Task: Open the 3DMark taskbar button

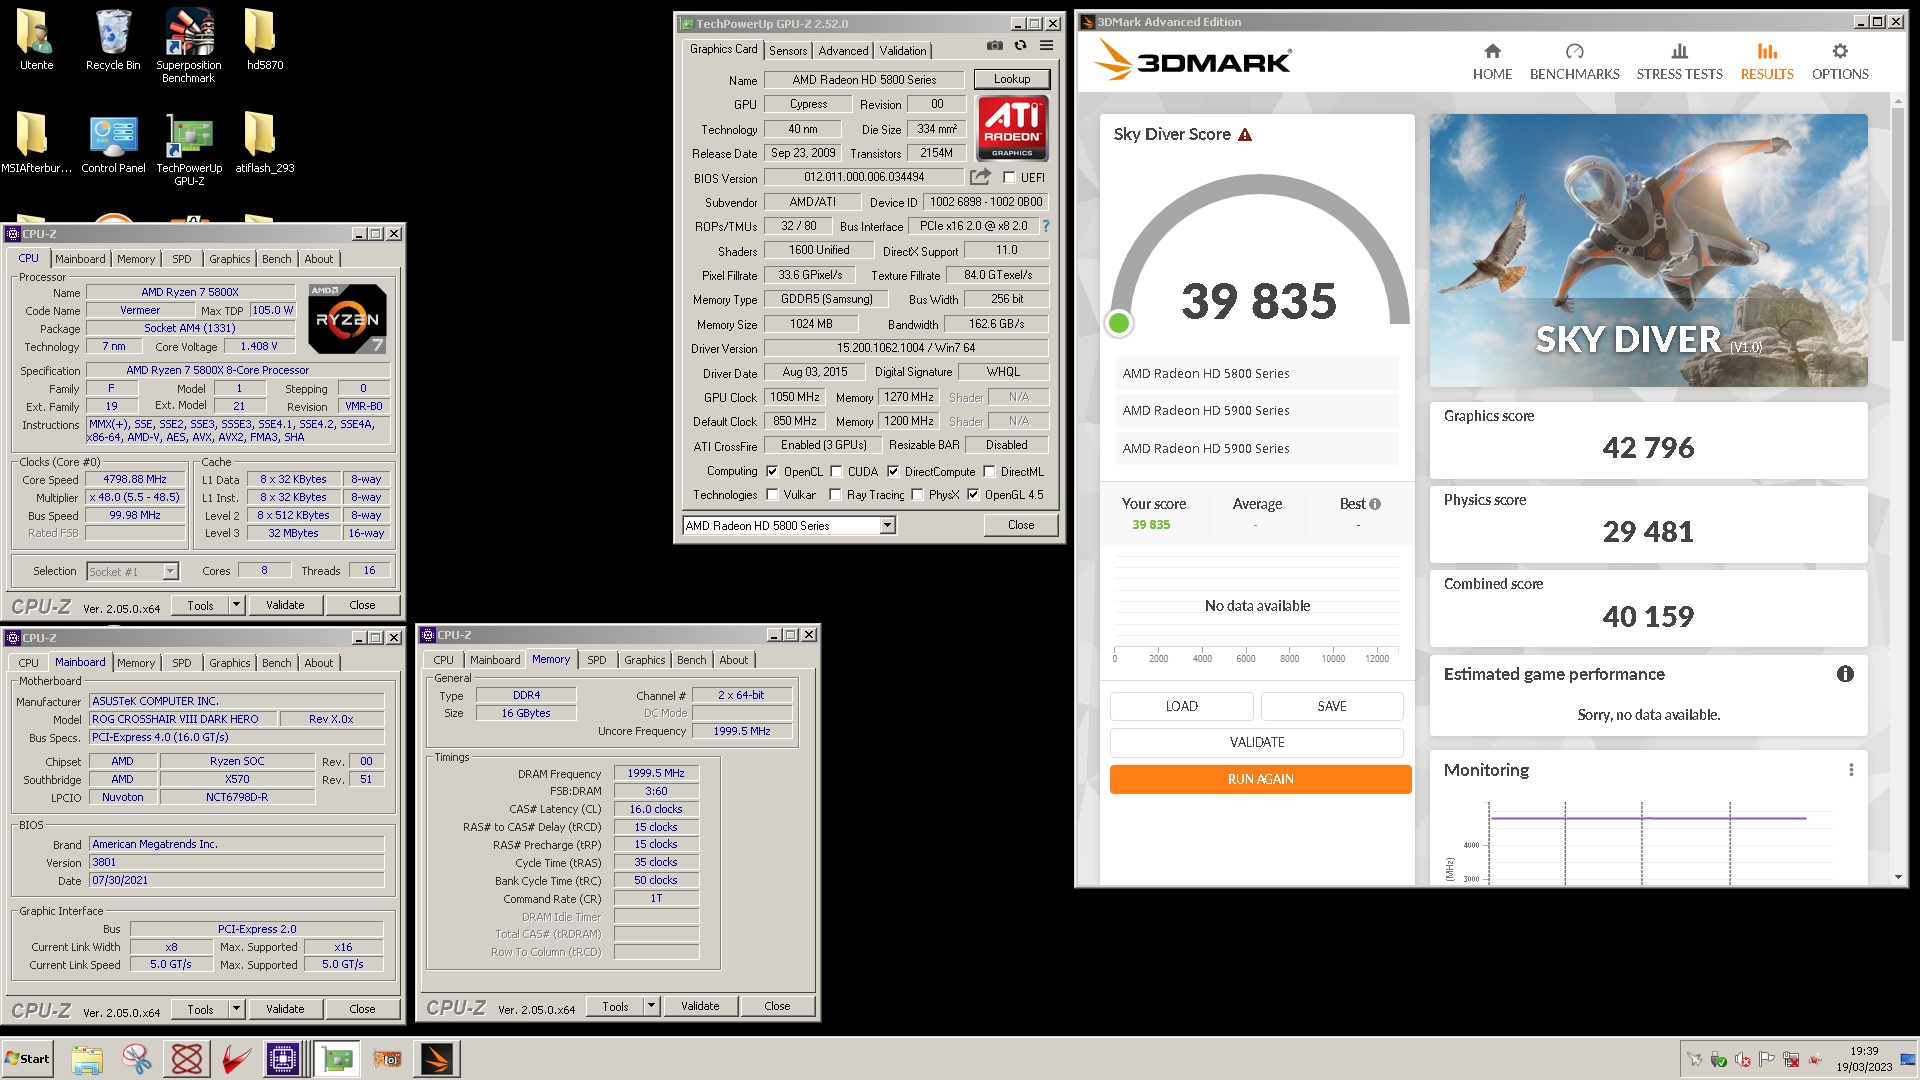Action: point(437,1059)
